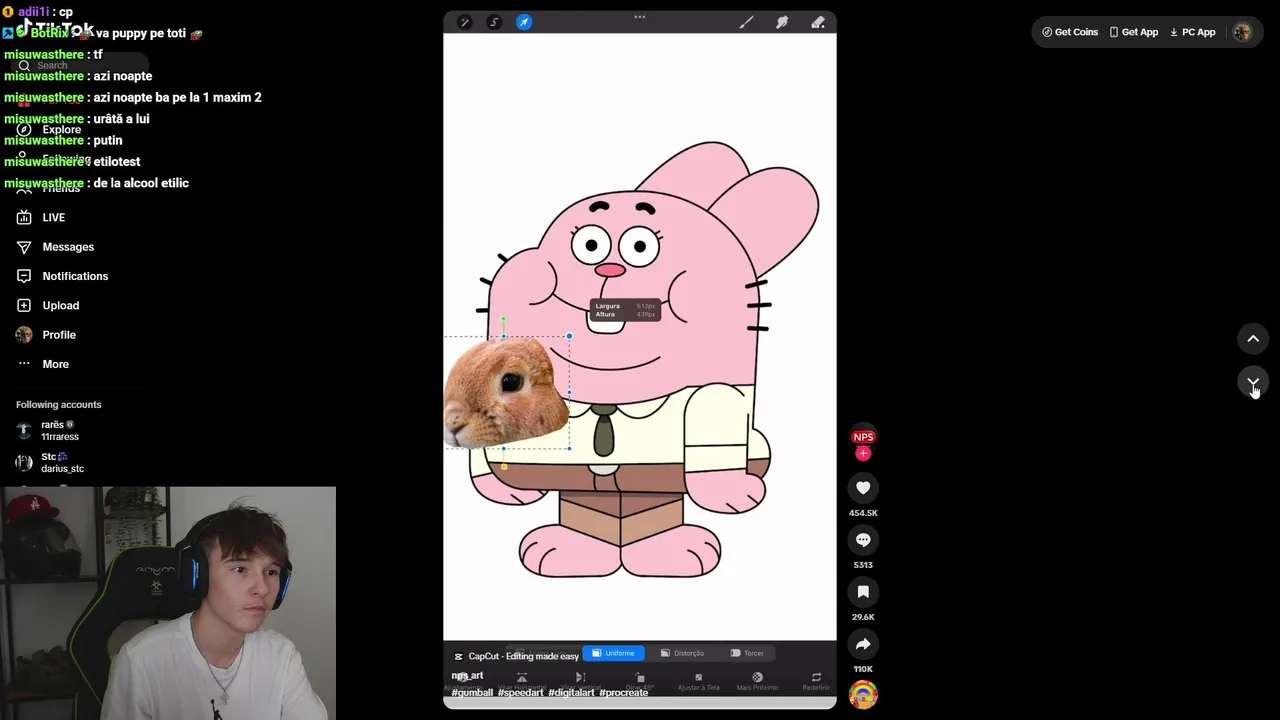Expand the More menu in sidebar
Screen dimensions: 1280x720
tap(42, 364)
